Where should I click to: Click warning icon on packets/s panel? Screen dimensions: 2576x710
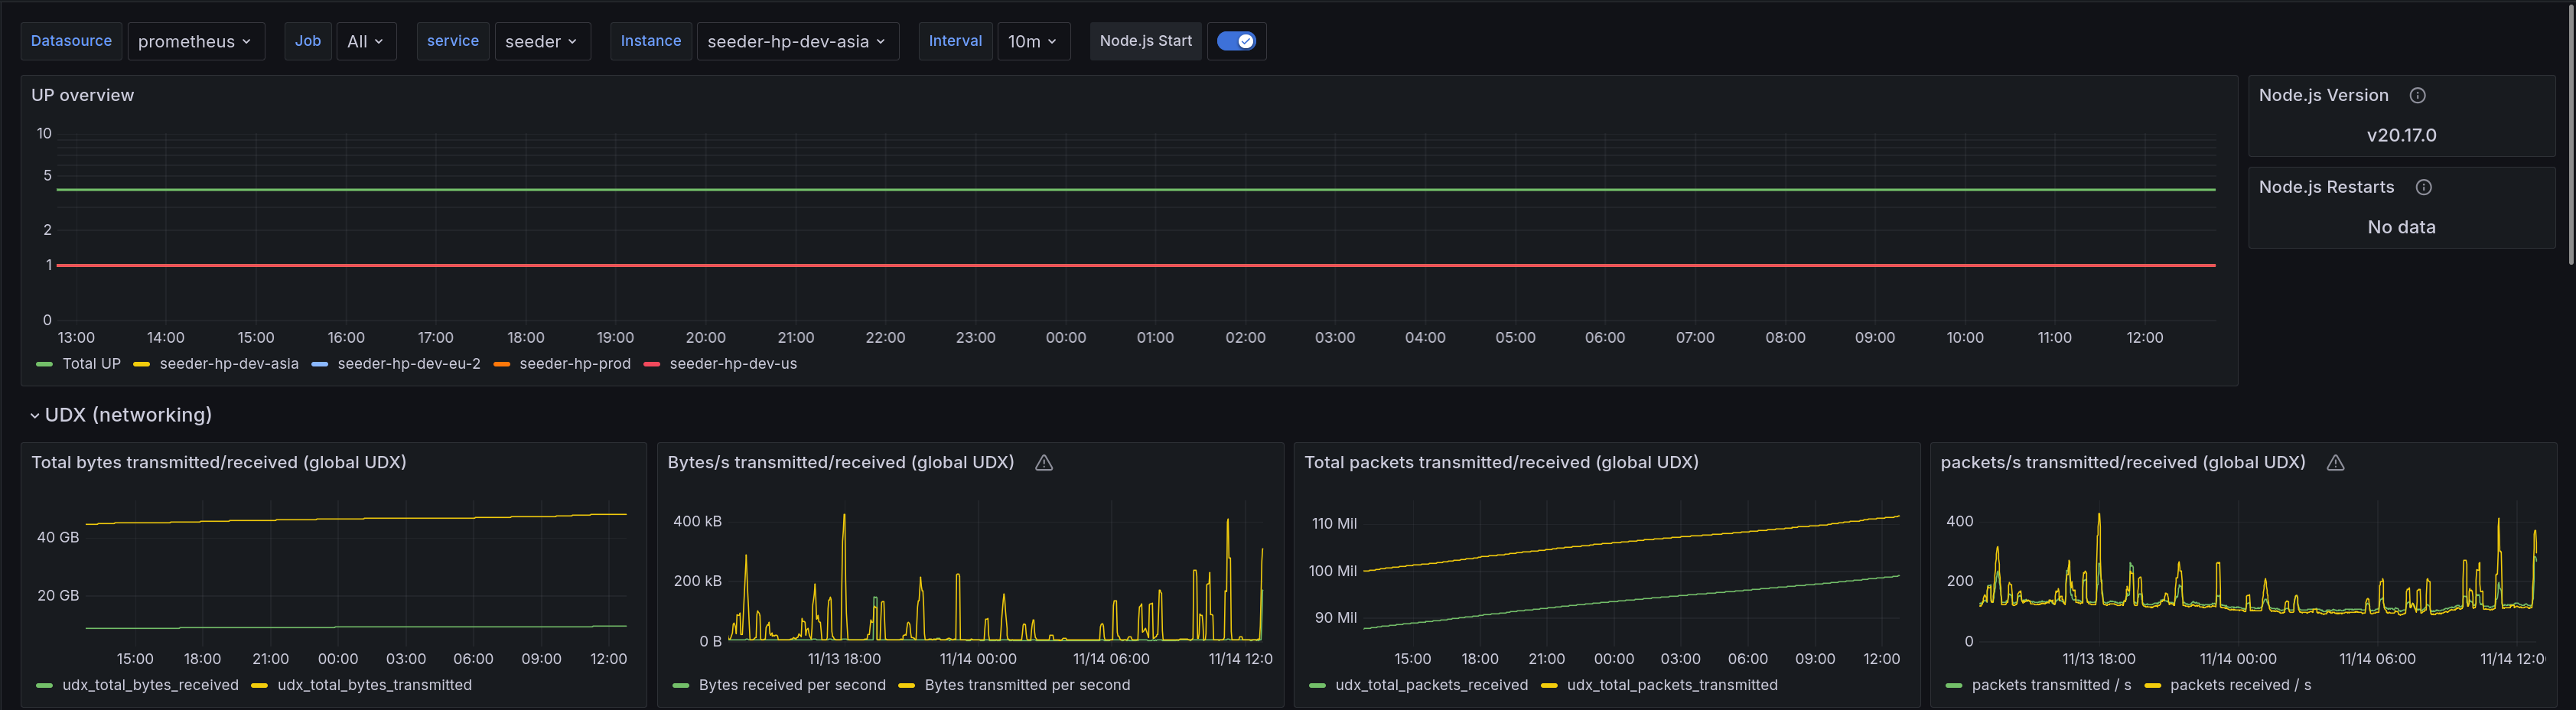point(2335,463)
